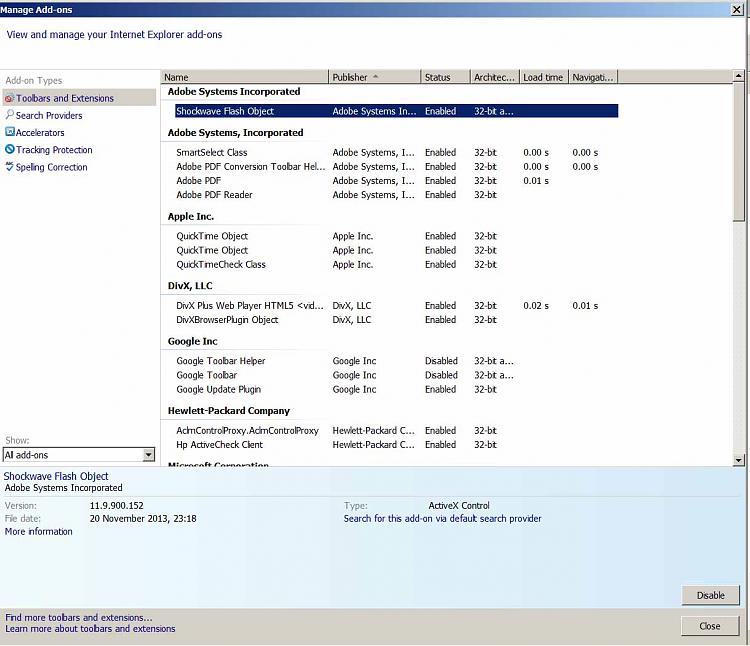Select Google Toolbar Helper add-on
The width and height of the screenshot is (750, 646).
click(x=397, y=361)
